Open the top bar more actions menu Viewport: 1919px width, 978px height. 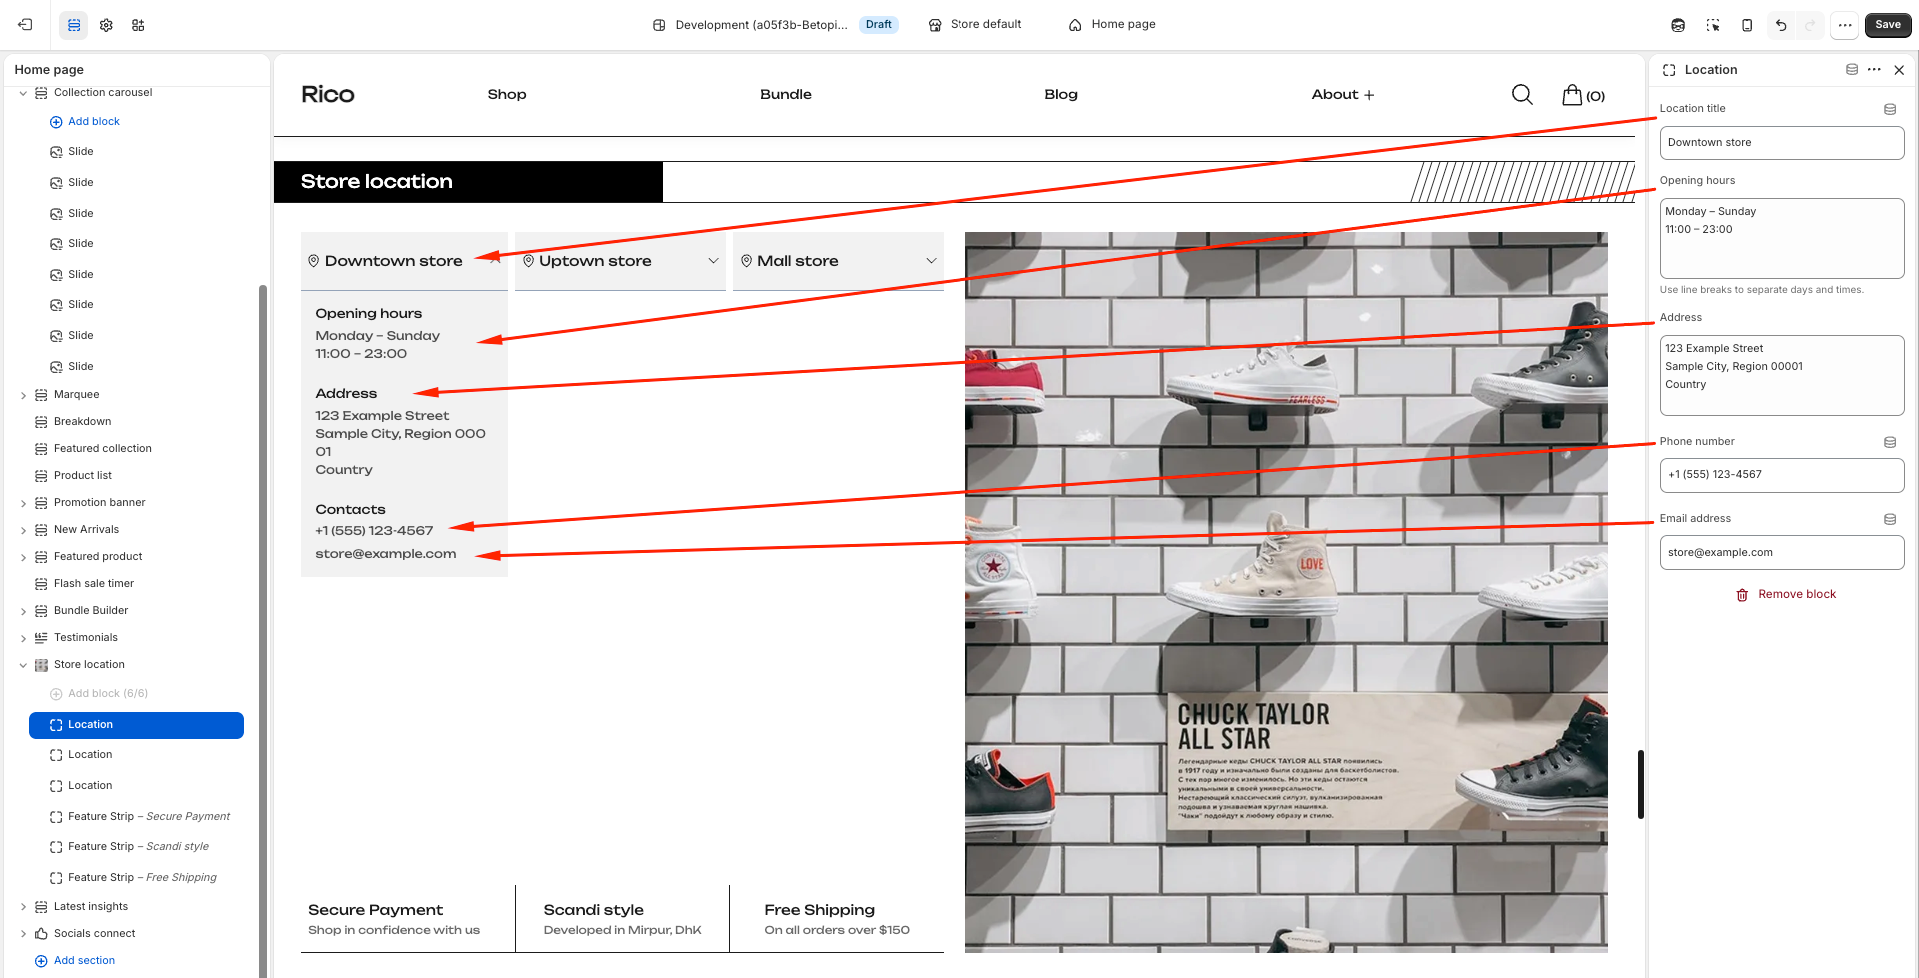click(x=1845, y=25)
